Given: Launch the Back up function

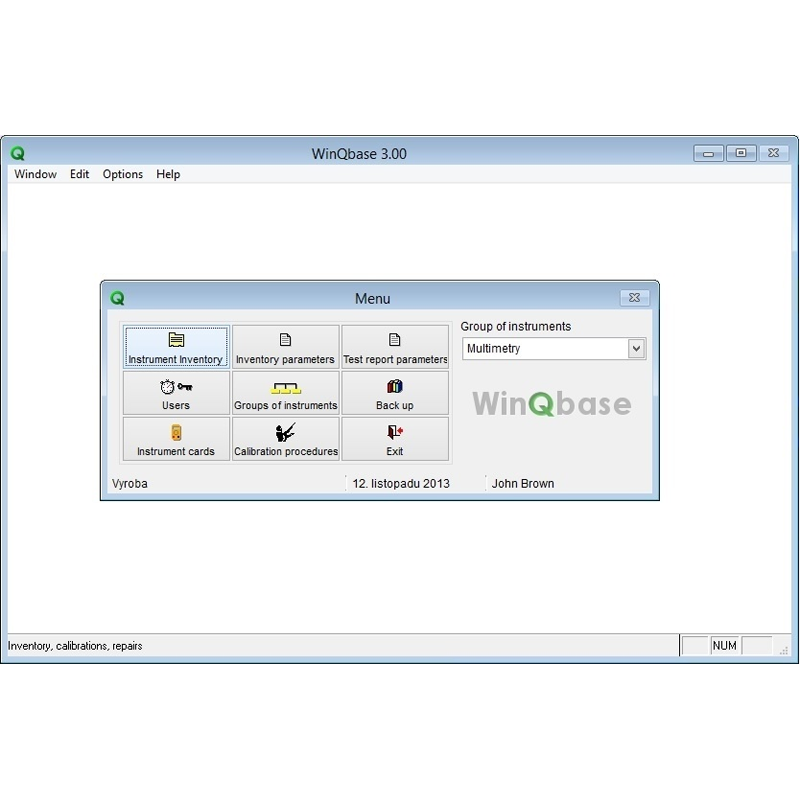Looking at the screenshot, I should point(395,393).
